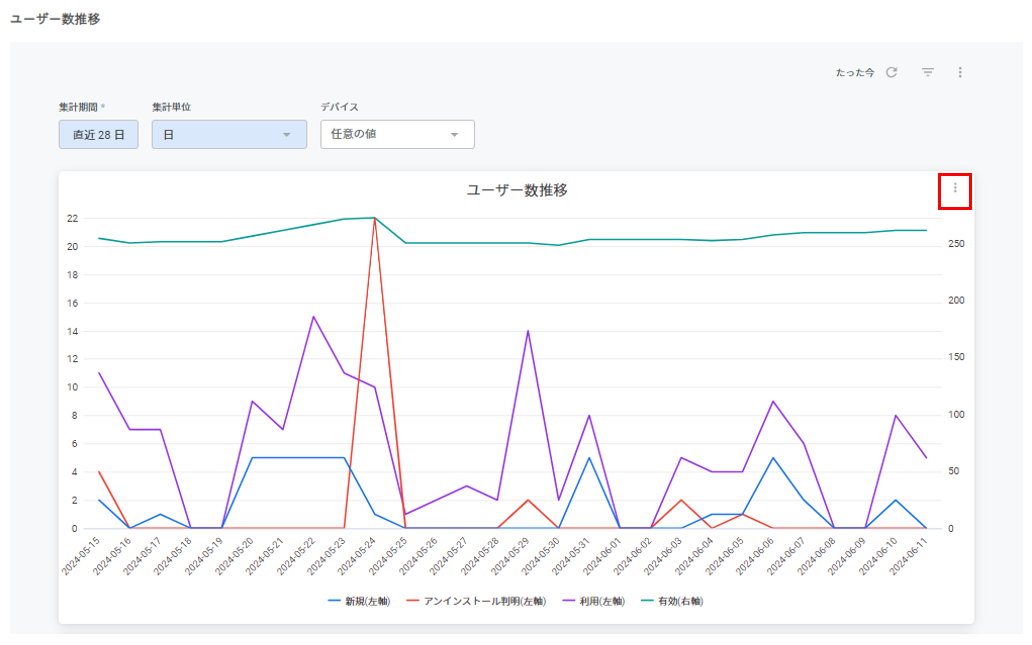Click the 2024-05-15 x-axis date label
1032x645 pixels.
tap(81, 556)
